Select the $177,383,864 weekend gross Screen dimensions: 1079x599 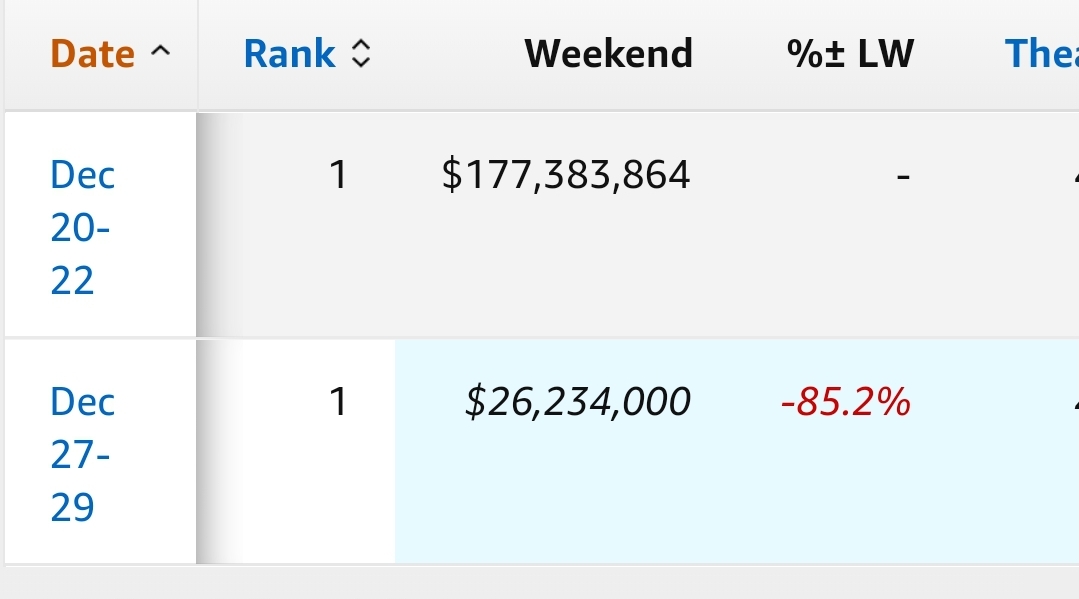(x=566, y=175)
